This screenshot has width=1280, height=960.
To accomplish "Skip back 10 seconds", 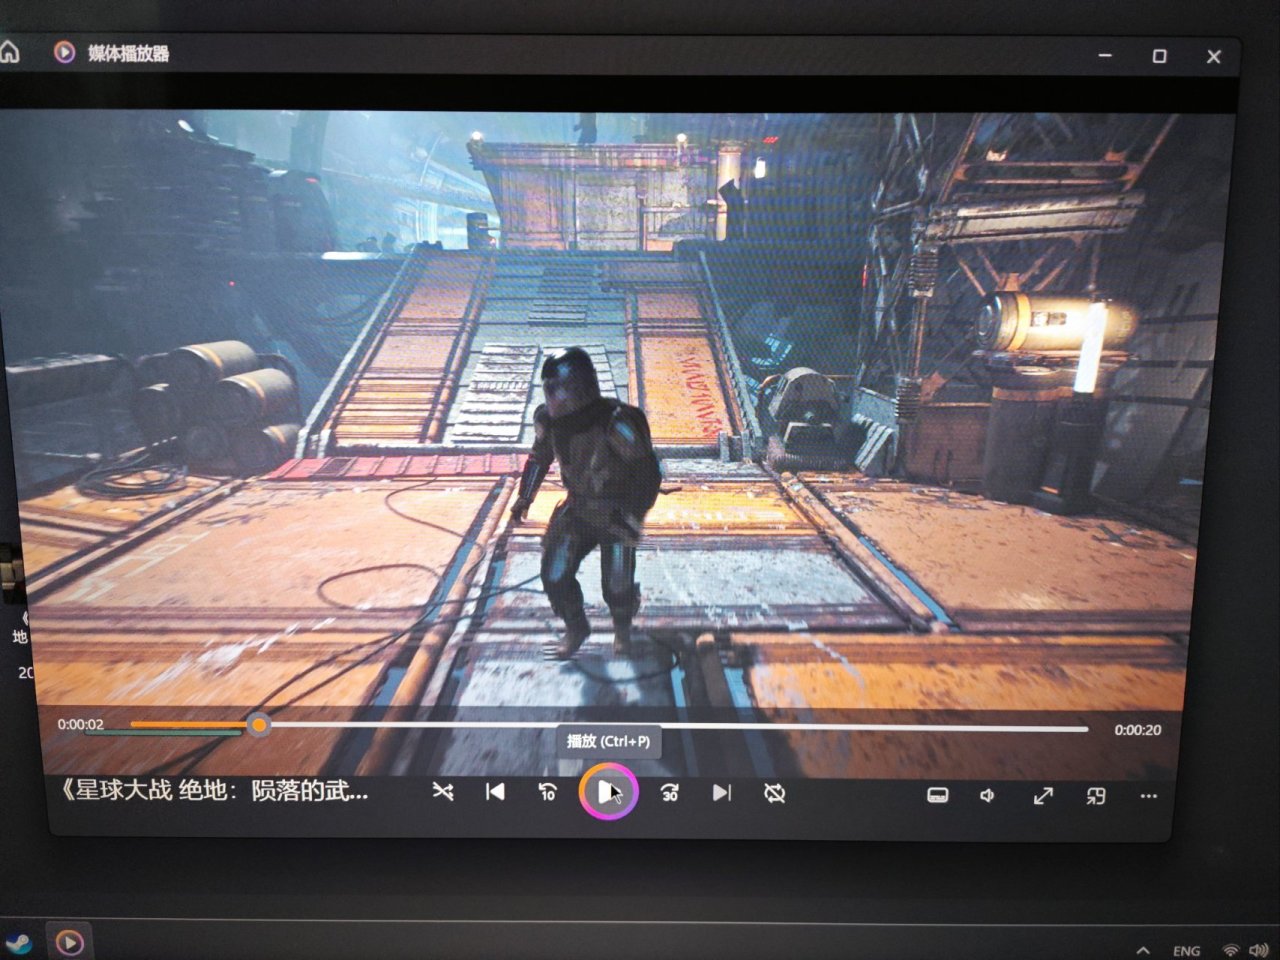I will tap(547, 792).
